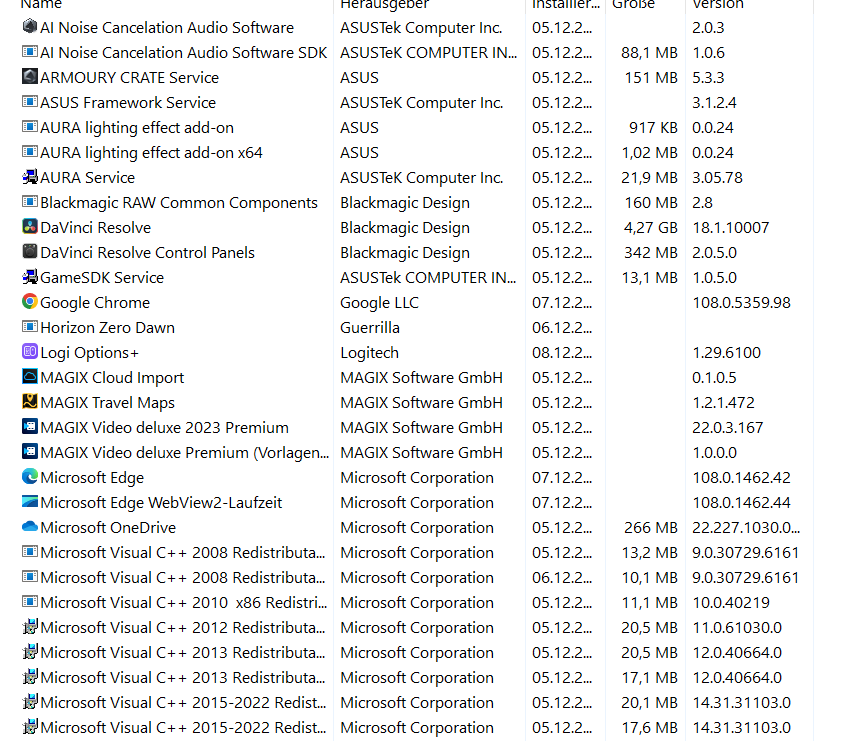Click the Logitech publisher cell
Viewport: 850px width, 741px height.
pyautogui.click(x=369, y=352)
